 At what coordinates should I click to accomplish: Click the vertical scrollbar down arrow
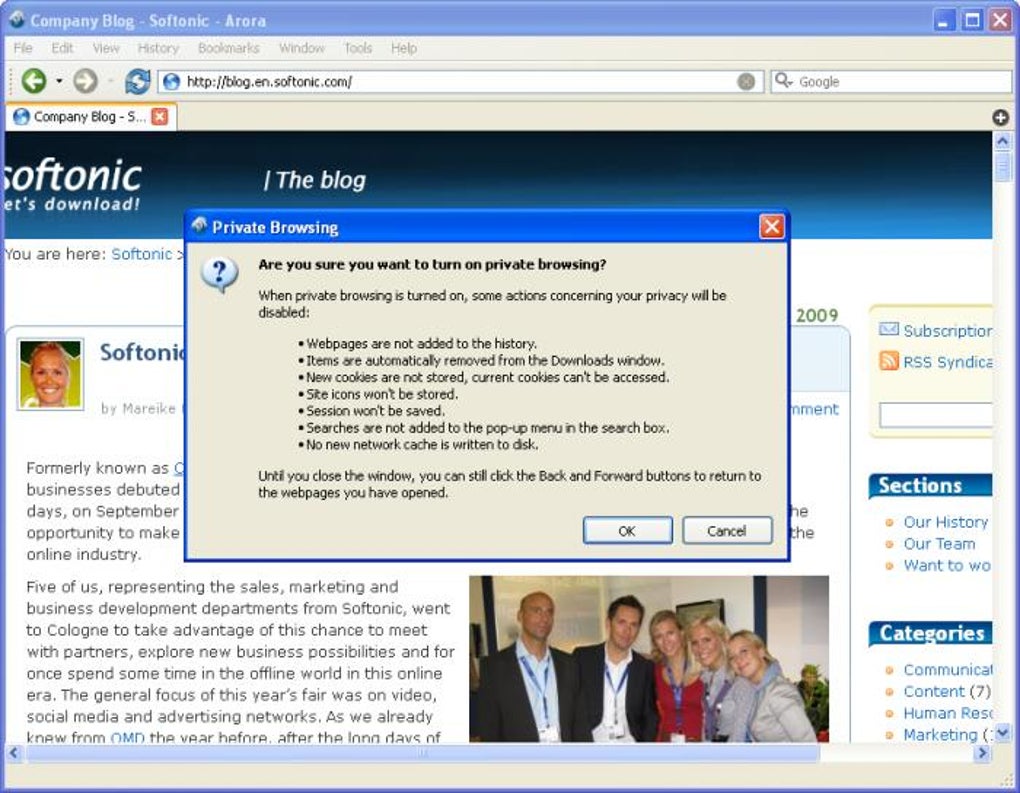click(x=1002, y=733)
